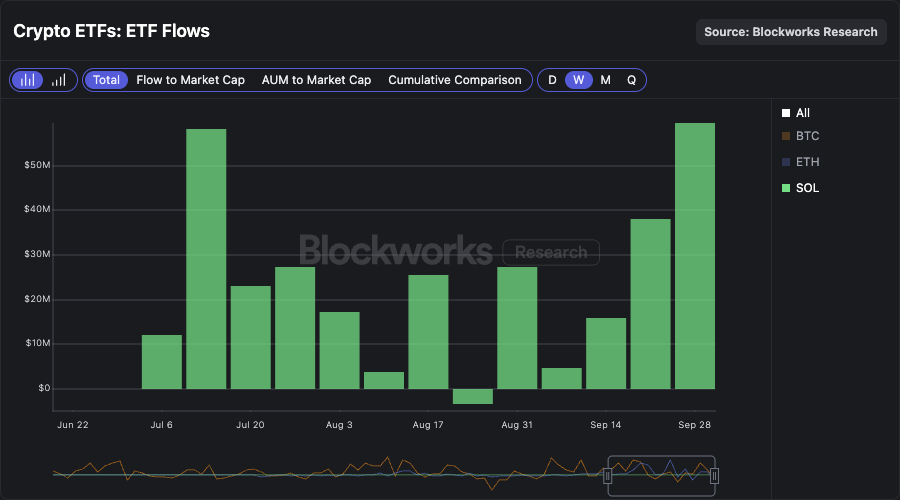Switch to AUM to Market Cap view
The height and width of the screenshot is (500, 900).
pos(316,80)
